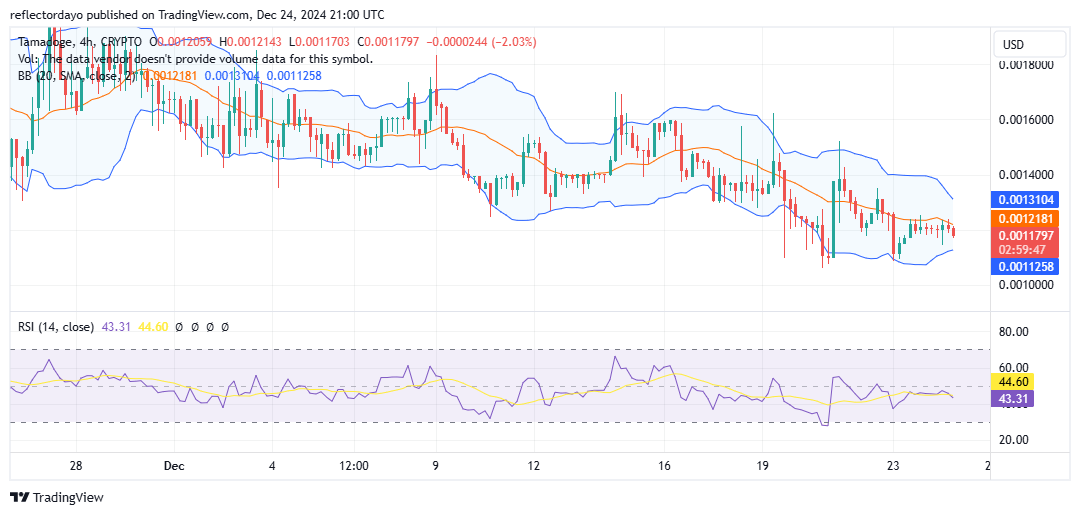This screenshot has height=515, width=1080.
Task: Click the 0.0014000 price axis label
Action: [x=1026, y=175]
